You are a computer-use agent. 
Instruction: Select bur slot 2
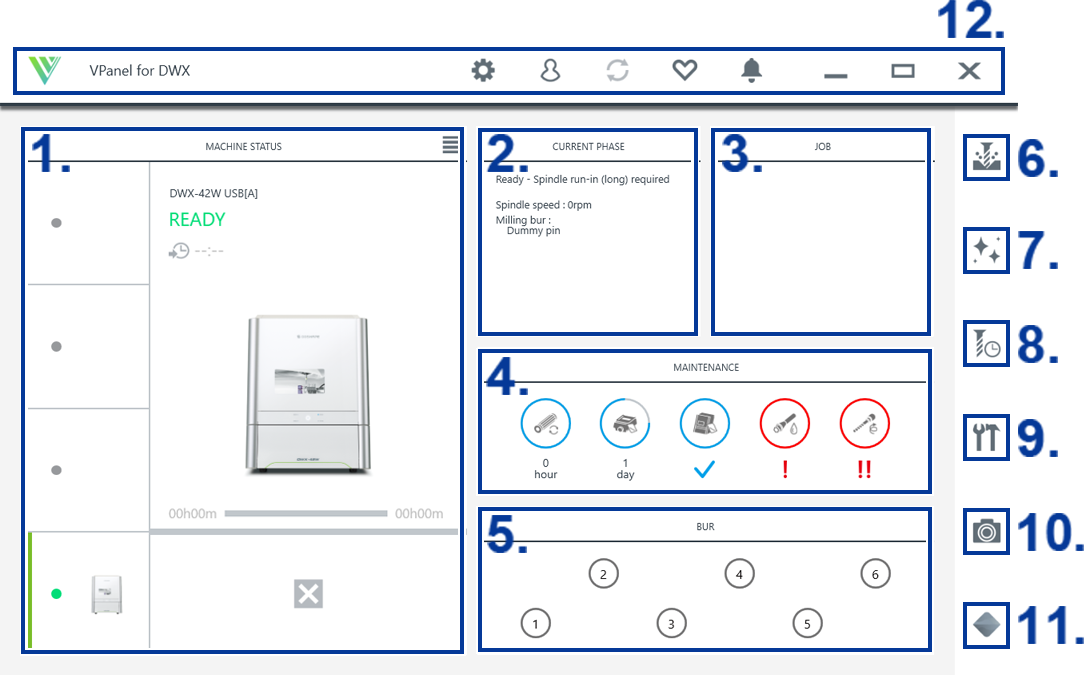[x=603, y=574]
